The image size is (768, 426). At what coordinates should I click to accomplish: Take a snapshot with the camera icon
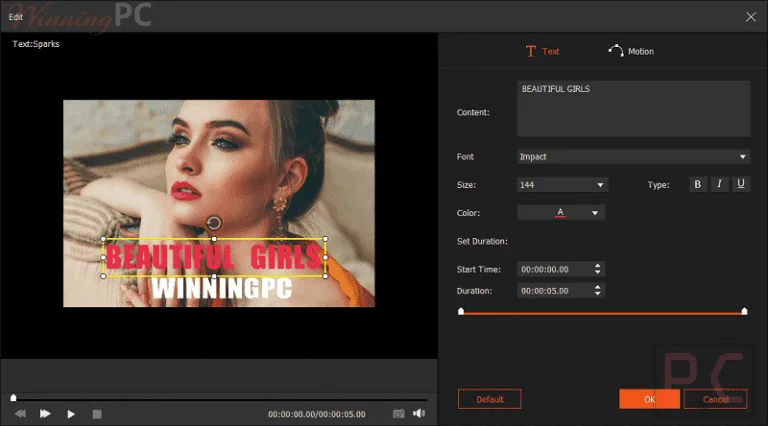click(x=399, y=414)
